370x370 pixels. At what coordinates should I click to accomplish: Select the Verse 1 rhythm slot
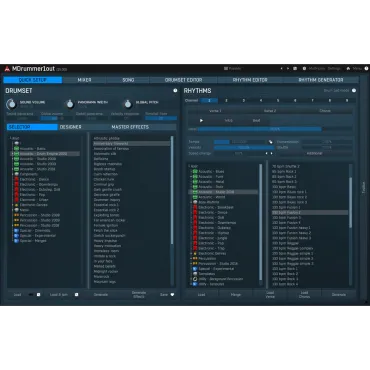(215, 111)
